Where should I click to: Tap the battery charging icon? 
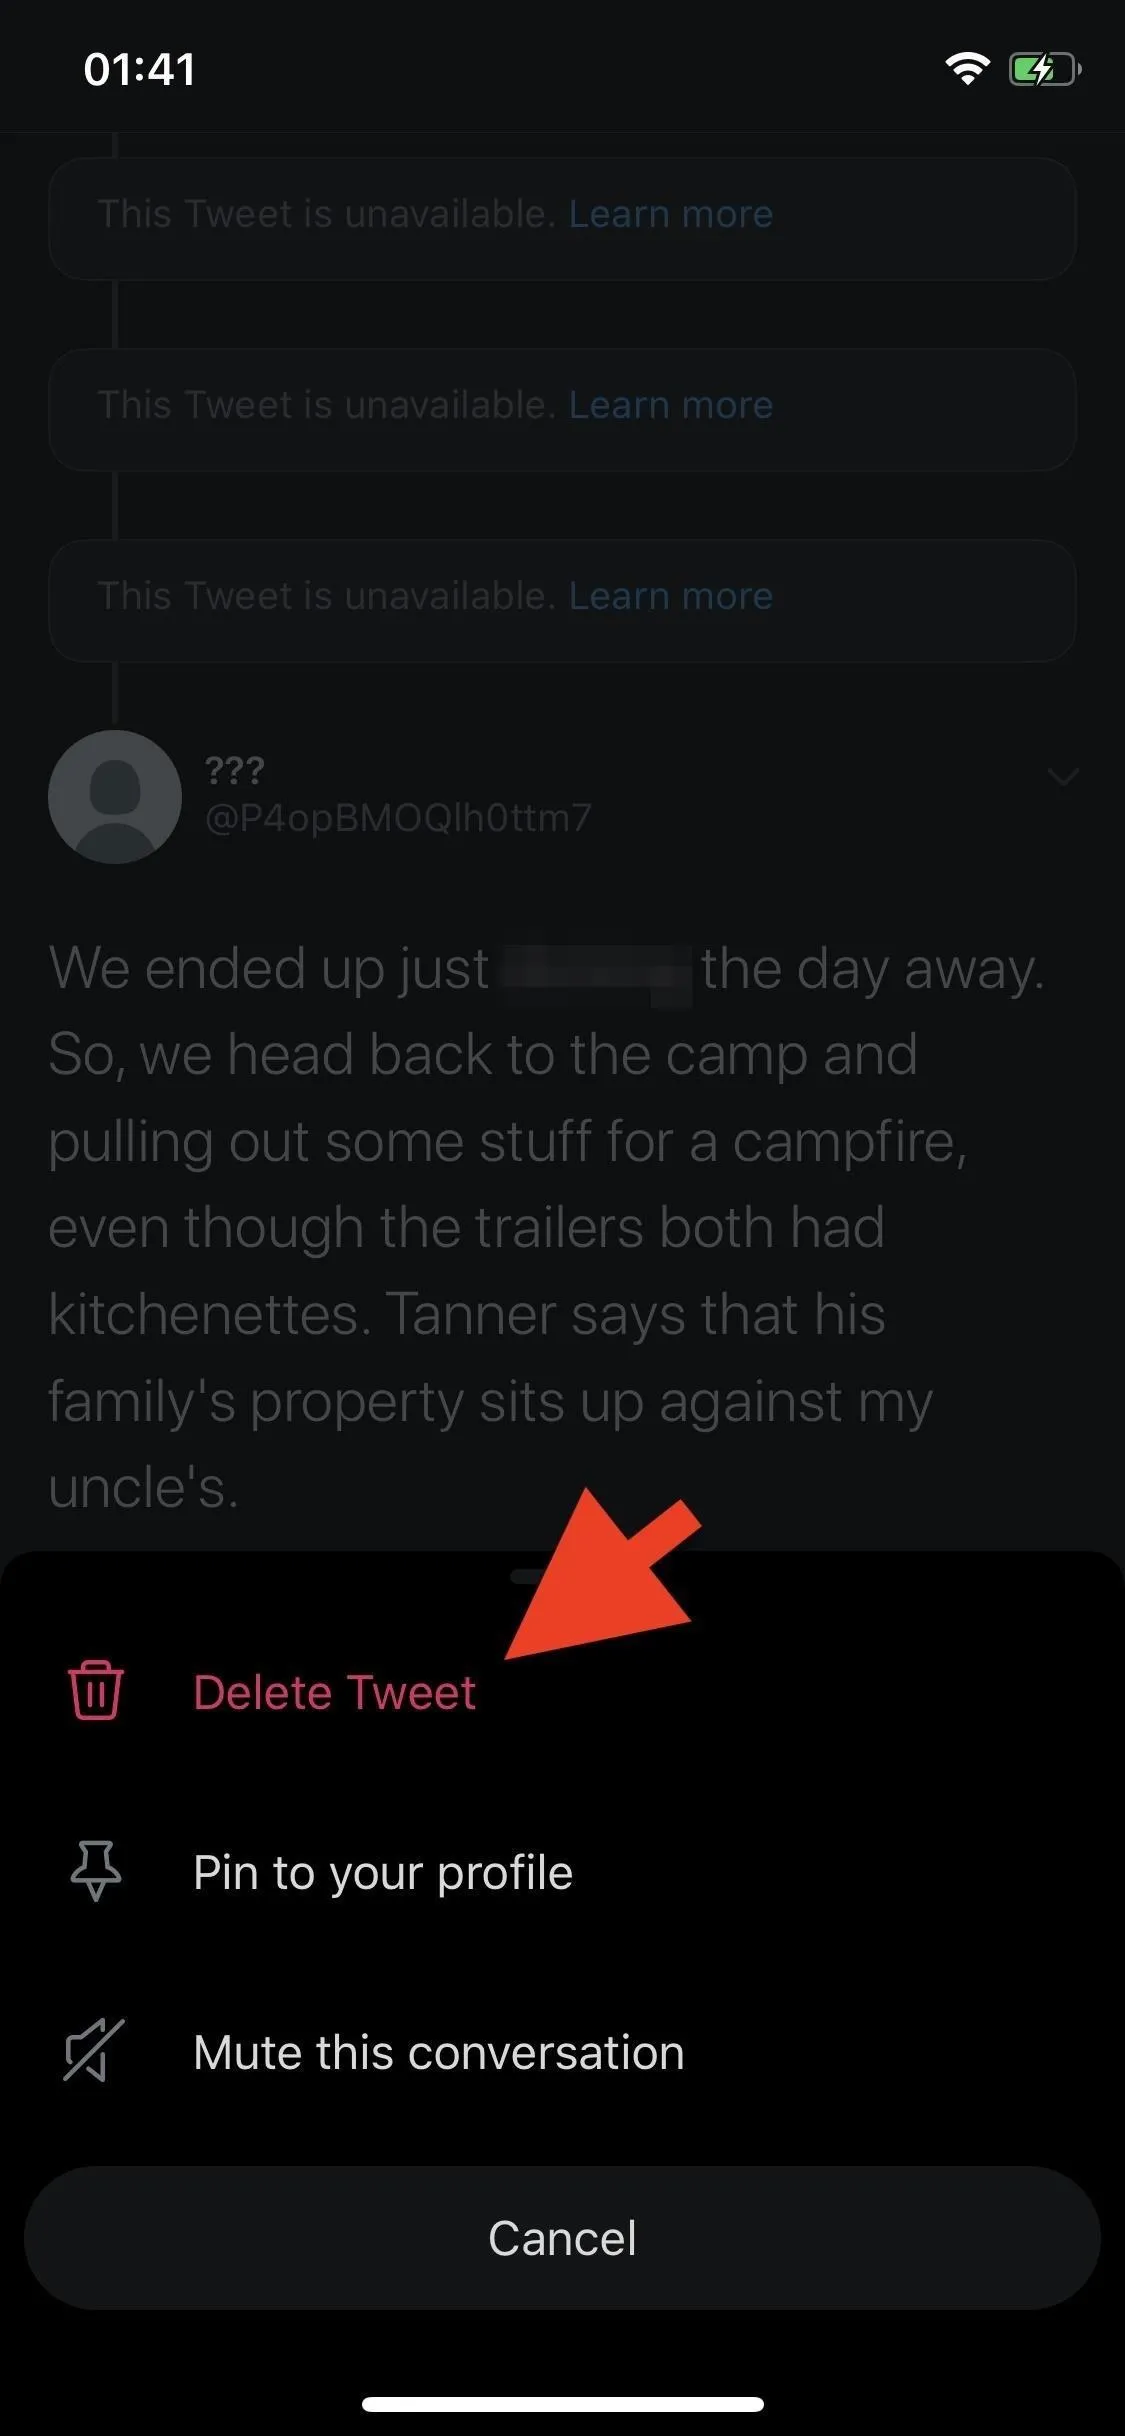click(x=1045, y=69)
